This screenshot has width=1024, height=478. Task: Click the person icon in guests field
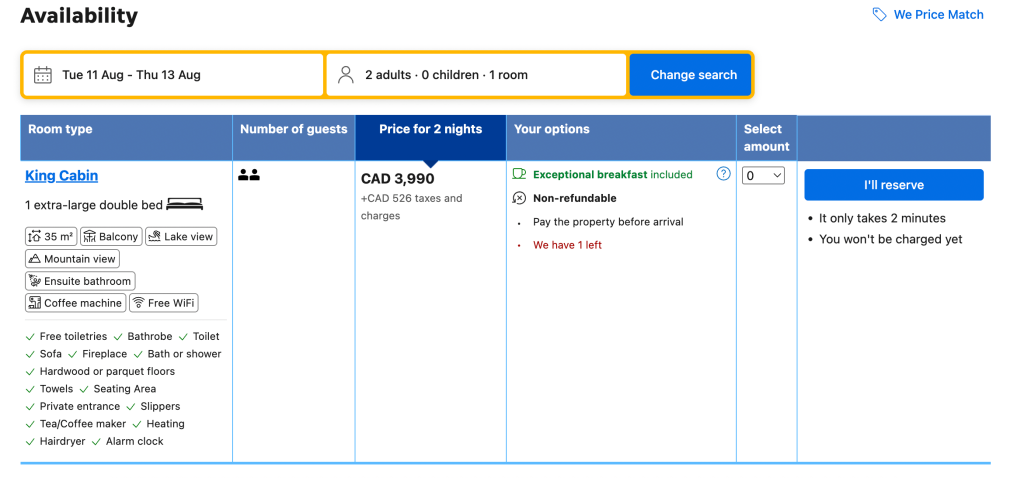click(346, 75)
